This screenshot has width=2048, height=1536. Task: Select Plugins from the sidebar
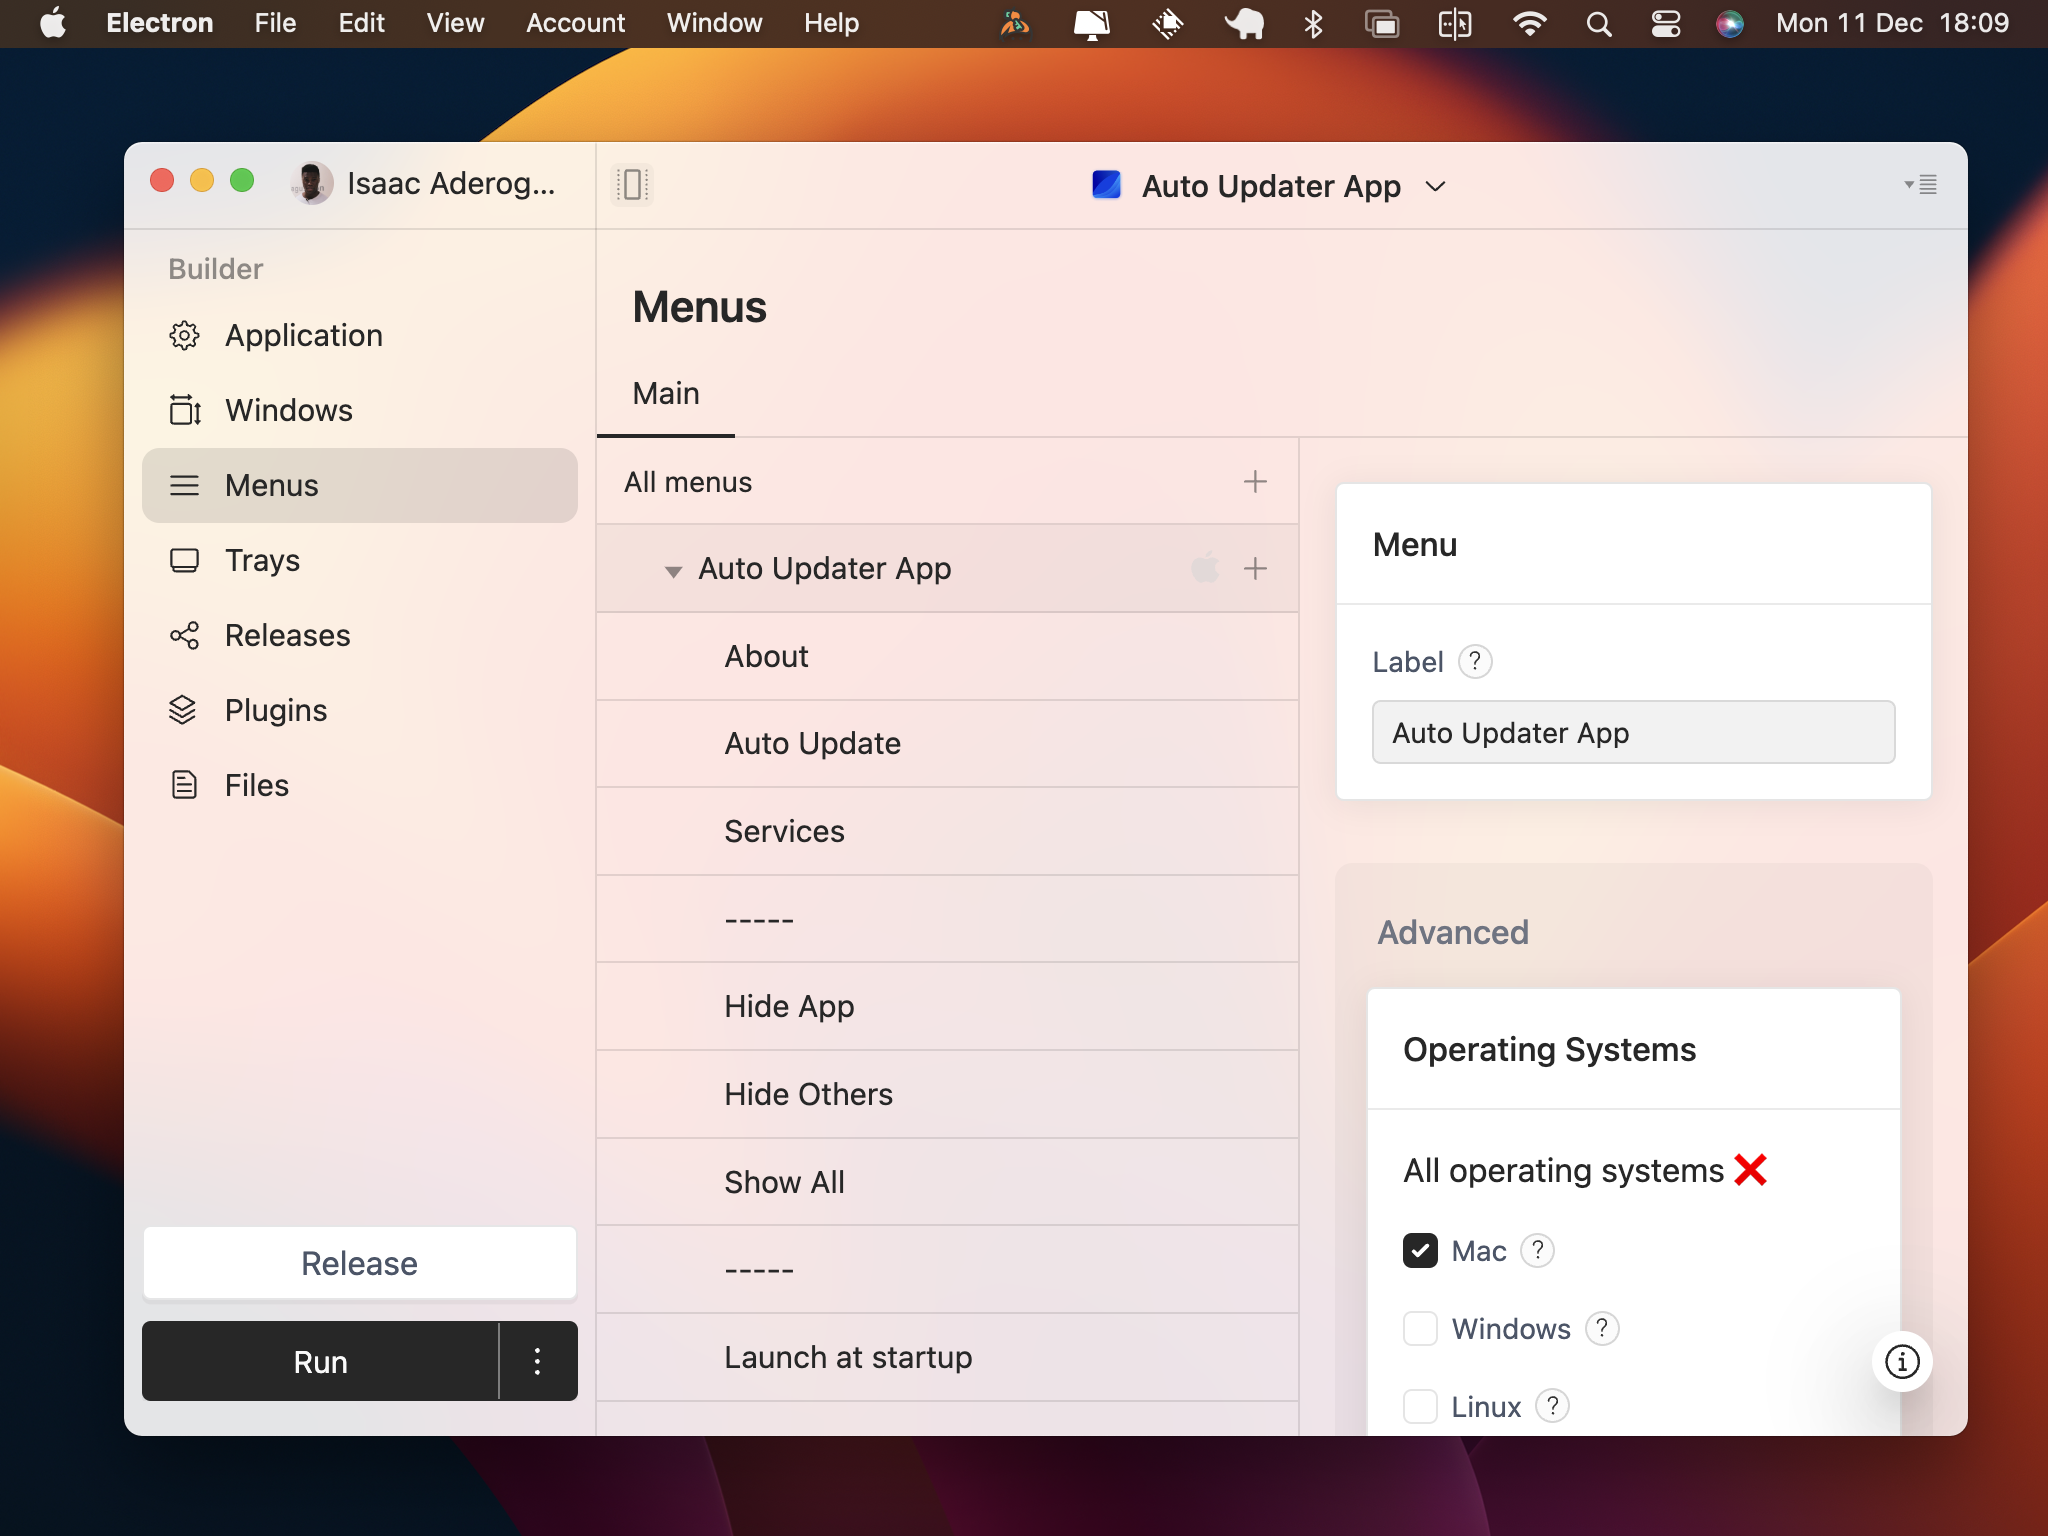pos(277,710)
